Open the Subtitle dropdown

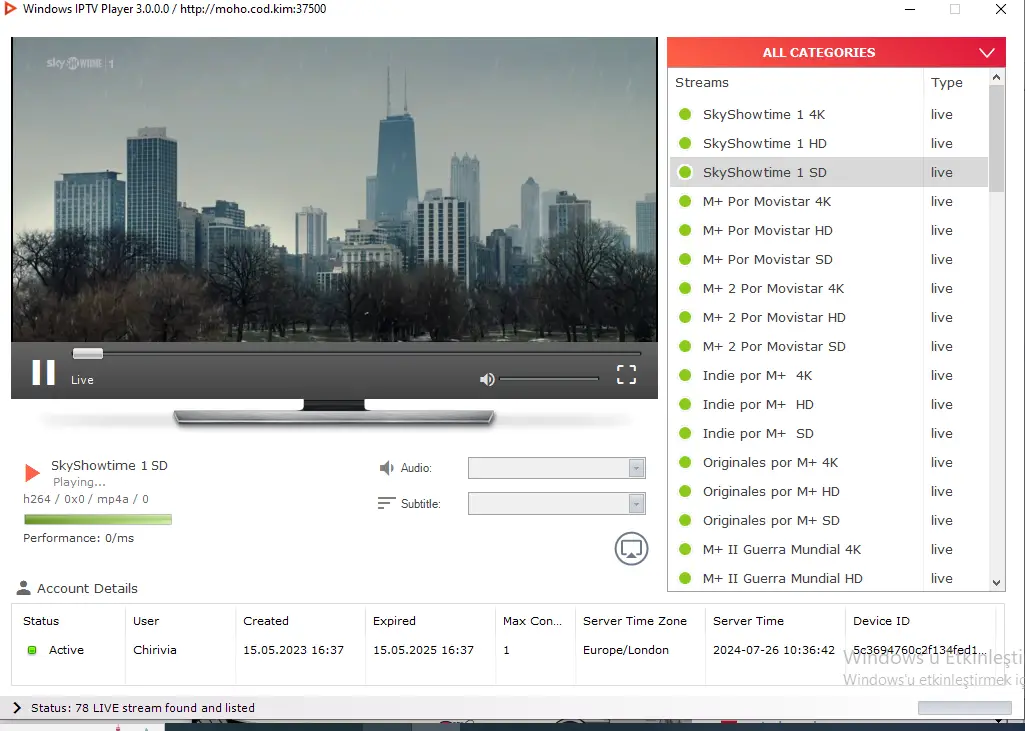click(557, 503)
